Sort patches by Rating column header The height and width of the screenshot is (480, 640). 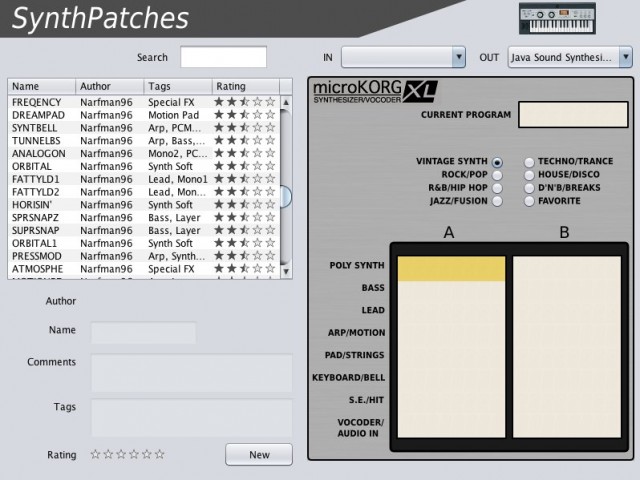(x=244, y=86)
